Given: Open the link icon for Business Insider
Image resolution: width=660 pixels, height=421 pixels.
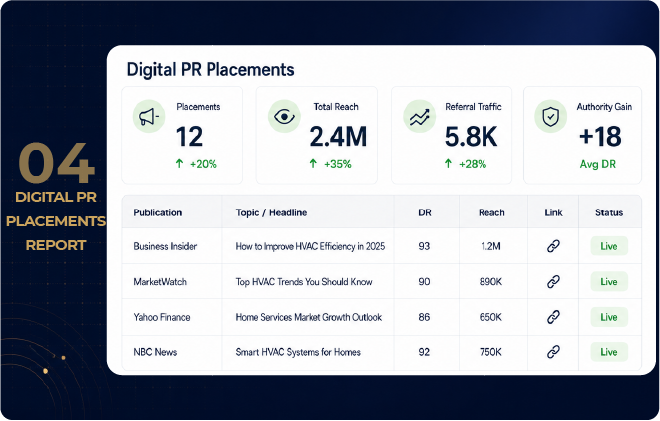Looking at the screenshot, I should [x=553, y=246].
